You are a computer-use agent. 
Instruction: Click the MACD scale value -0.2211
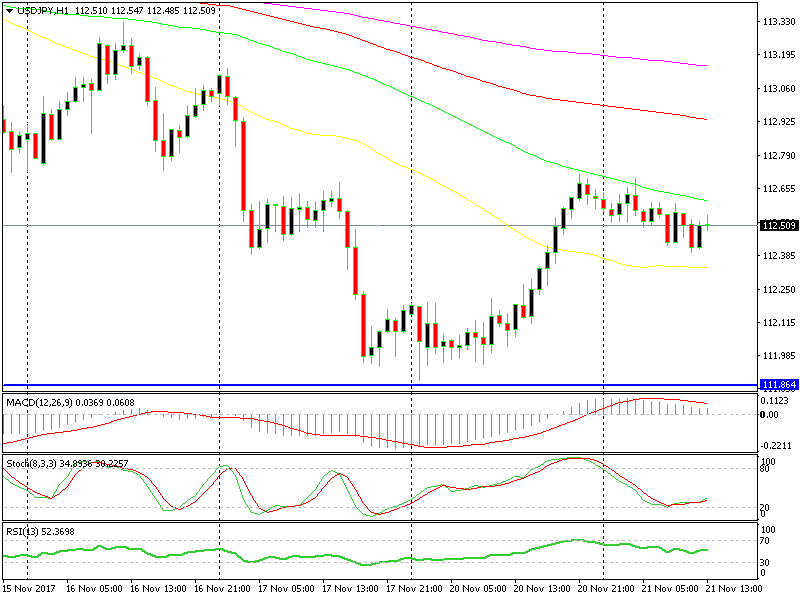coord(777,445)
